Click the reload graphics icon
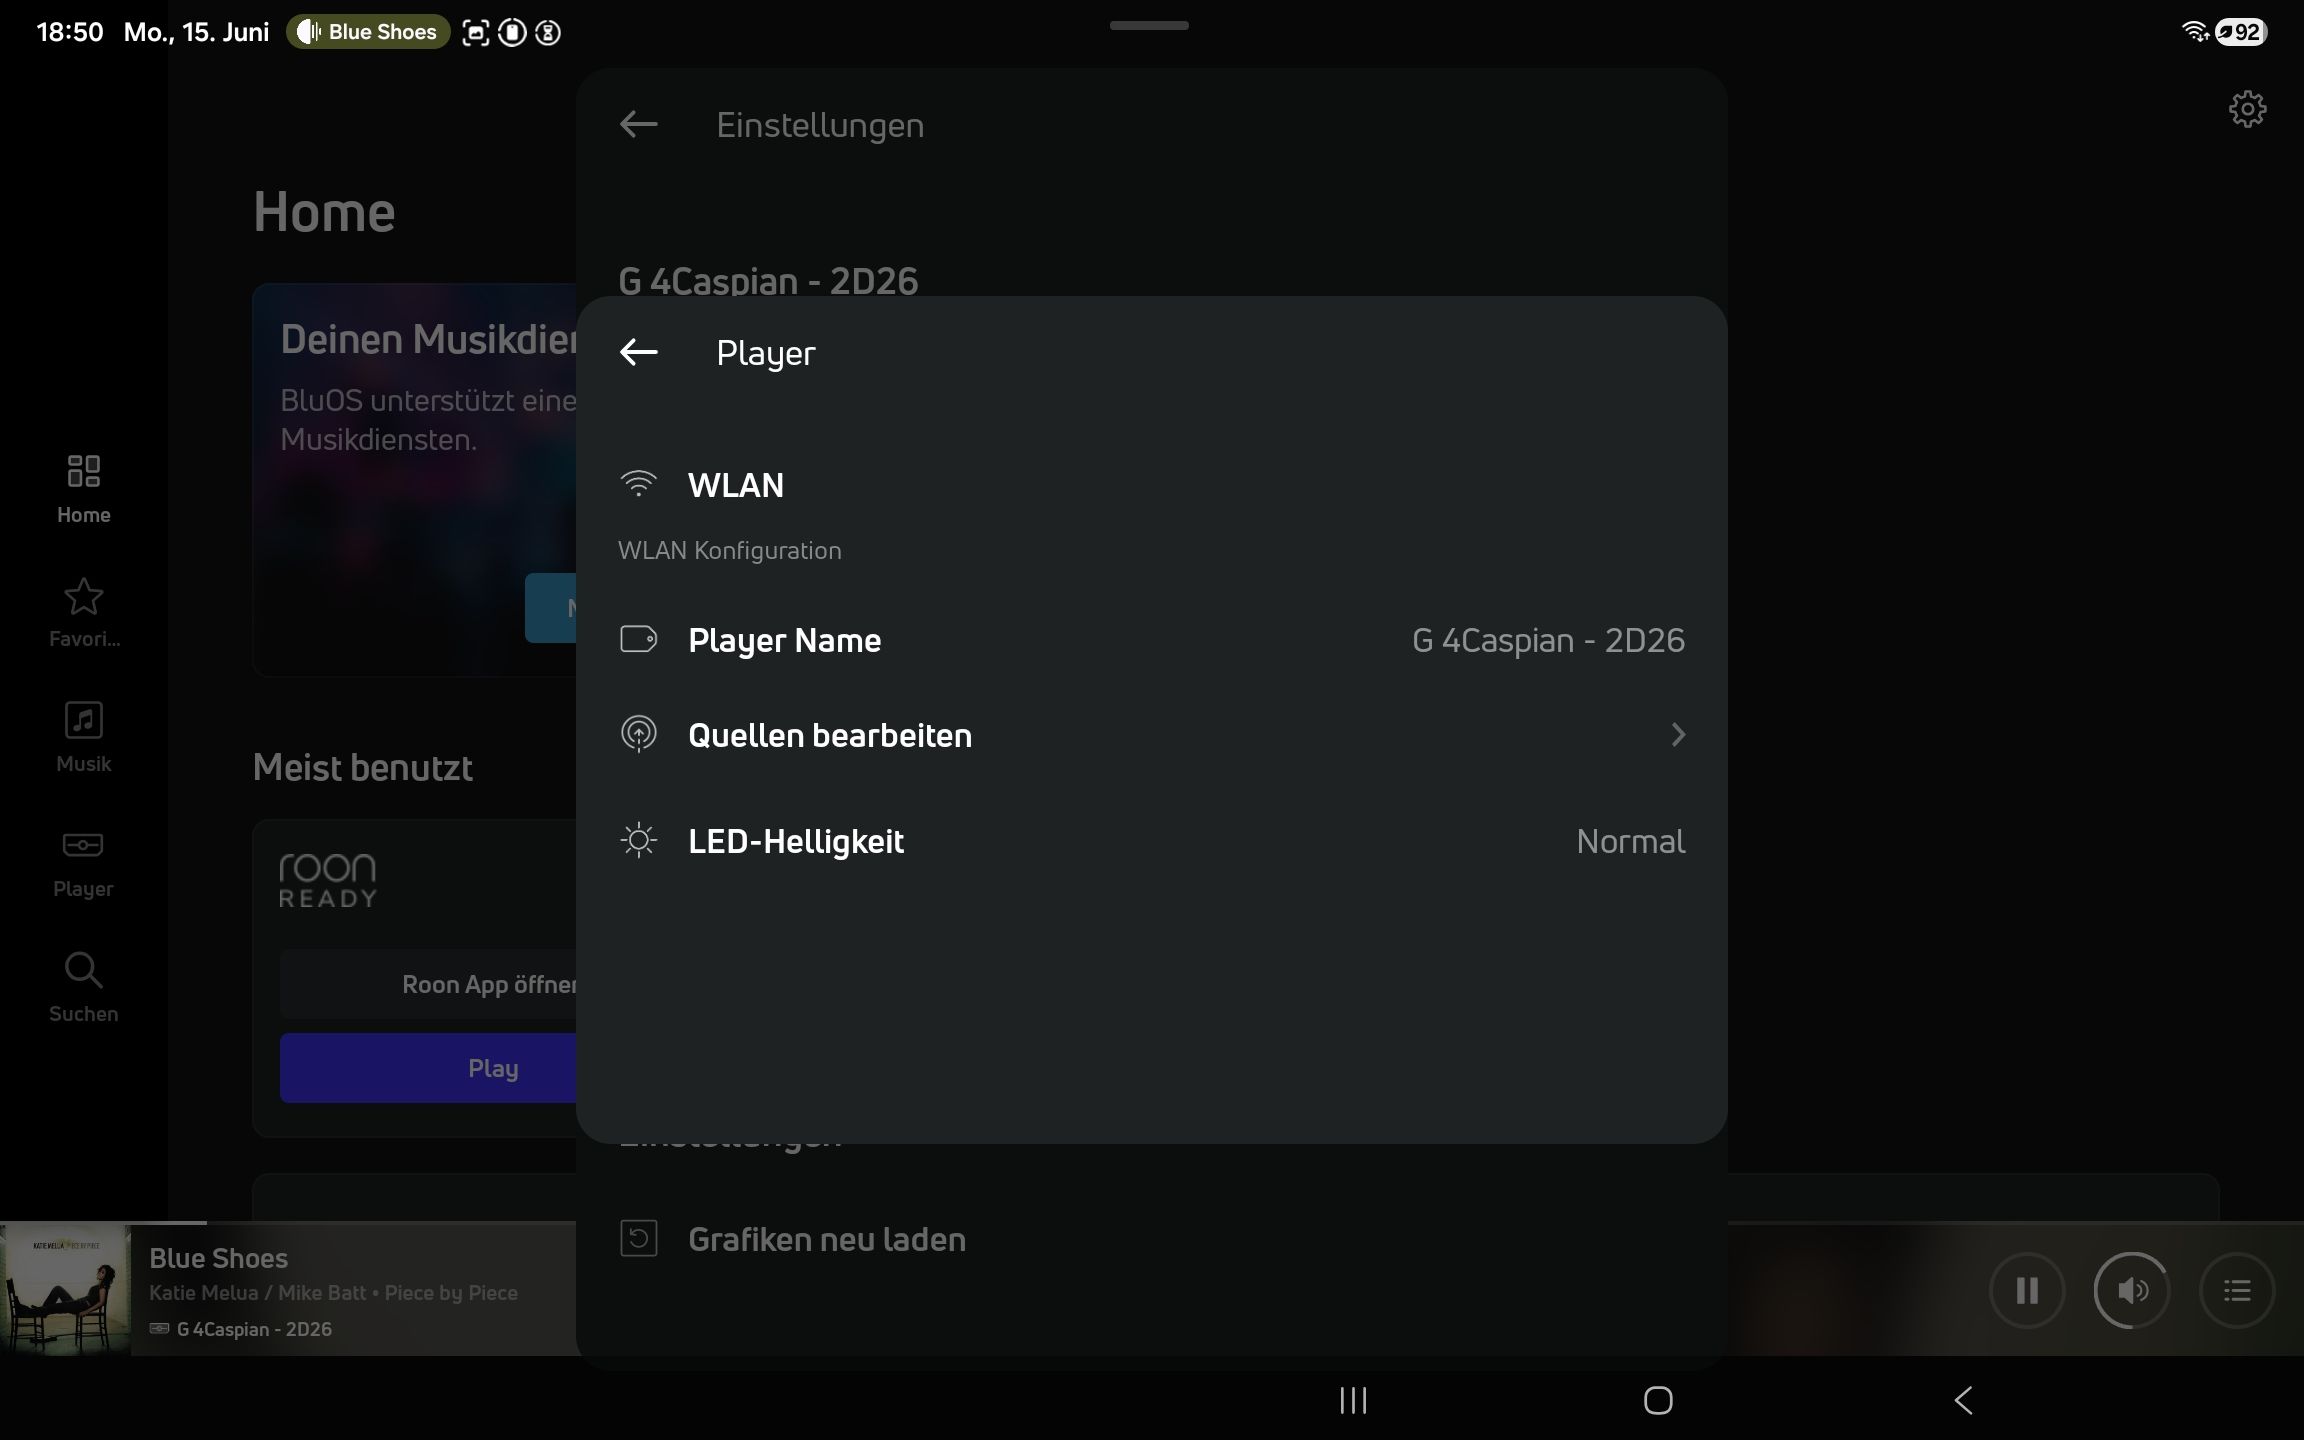The image size is (2304, 1440). click(638, 1238)
